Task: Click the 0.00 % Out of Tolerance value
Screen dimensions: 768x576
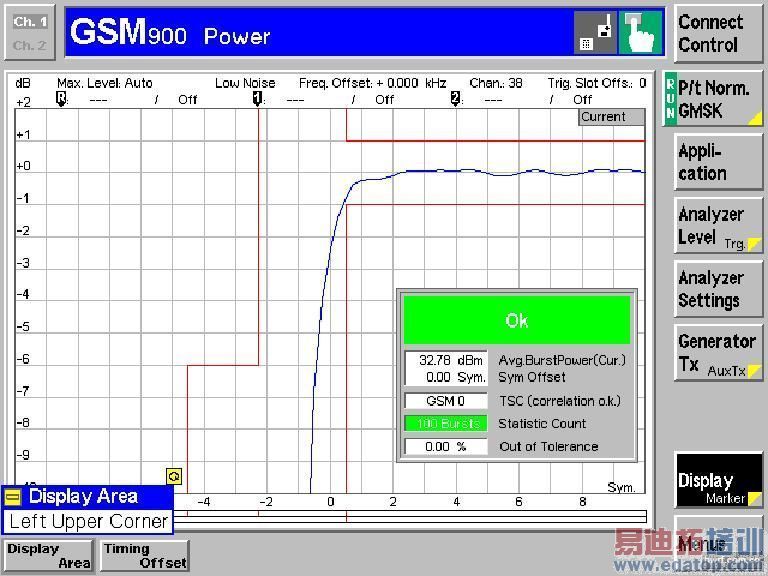Action: coord(446,447)
